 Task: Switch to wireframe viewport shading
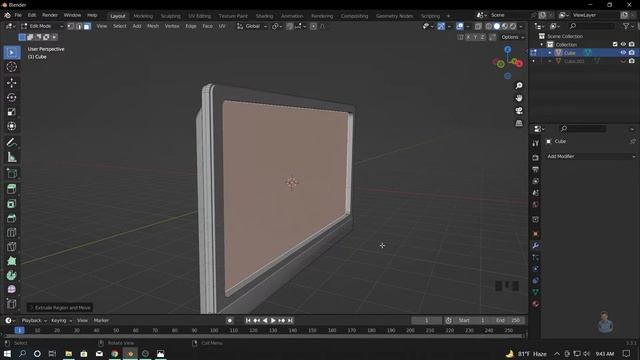pyautogui.click(x=489, y=26)
